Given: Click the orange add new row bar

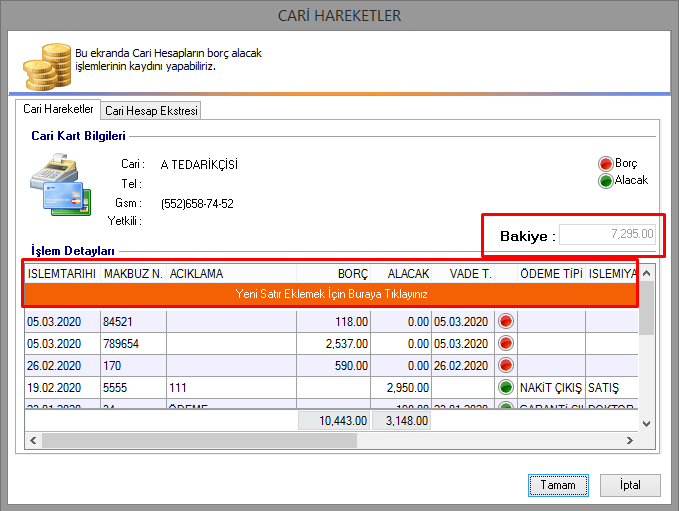Looking at the screenshot, I should (x=330, y=295).
